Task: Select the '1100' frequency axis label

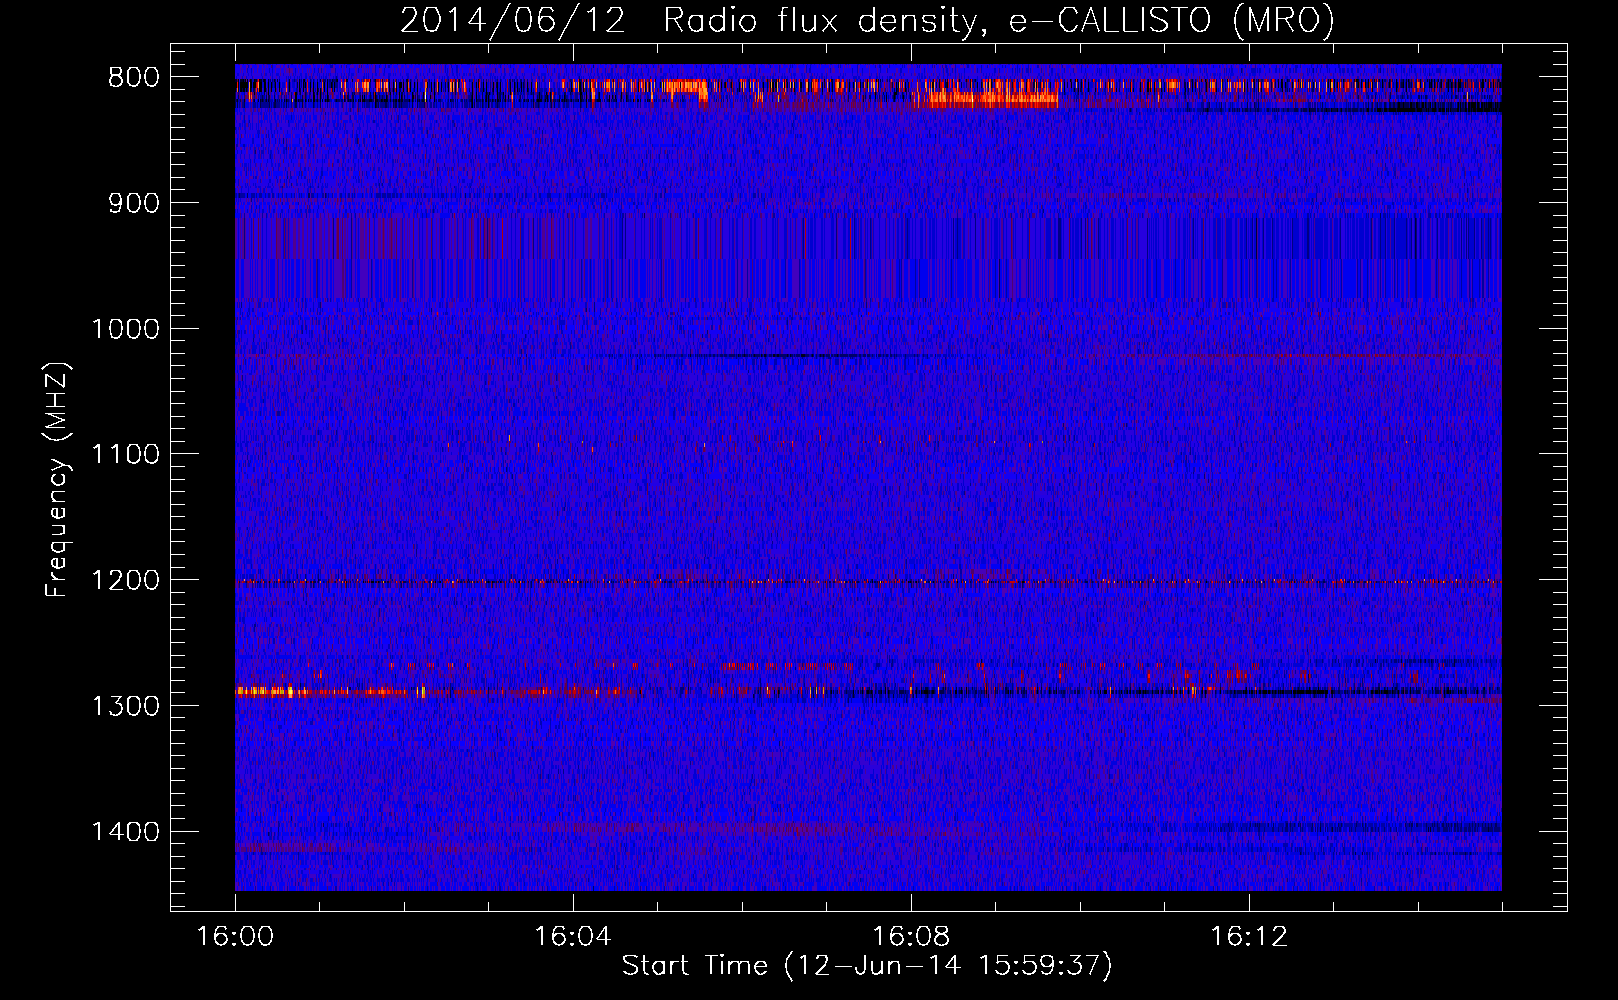Action: [x=125, y=455]
